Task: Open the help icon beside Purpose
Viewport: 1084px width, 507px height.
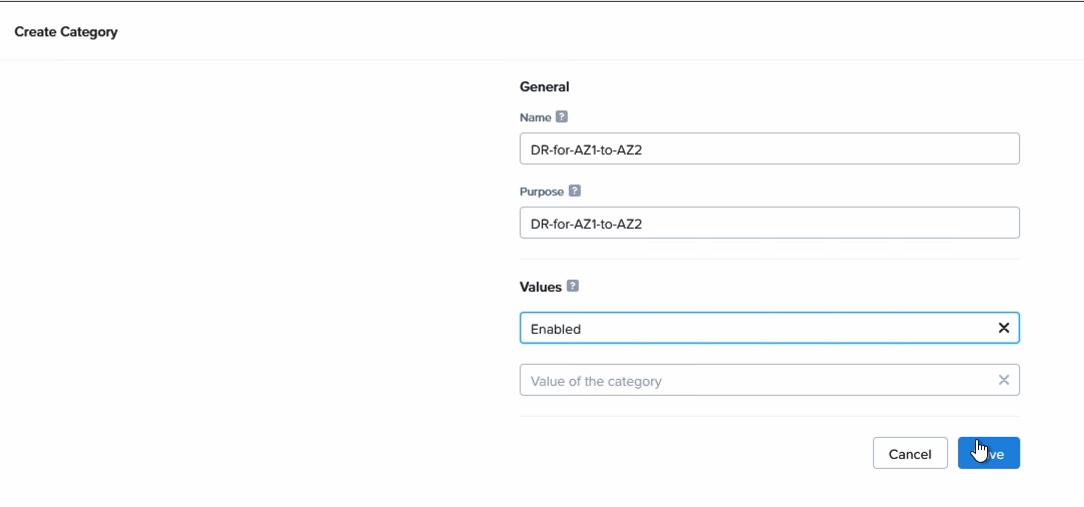Action: [574, 191]
